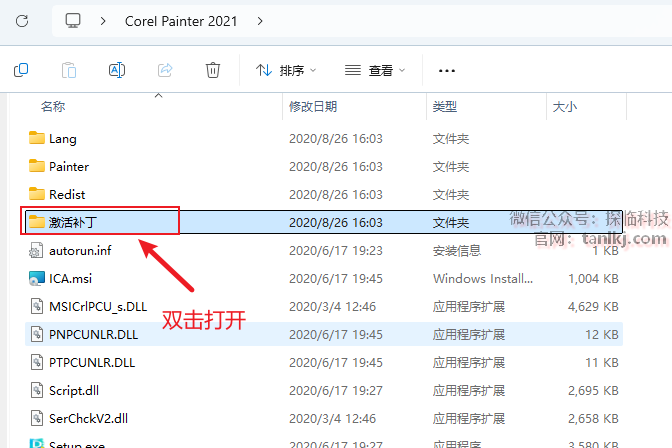Click the Script.dll file icon
This screenshot has height=448, width=672.
[37, 391]
